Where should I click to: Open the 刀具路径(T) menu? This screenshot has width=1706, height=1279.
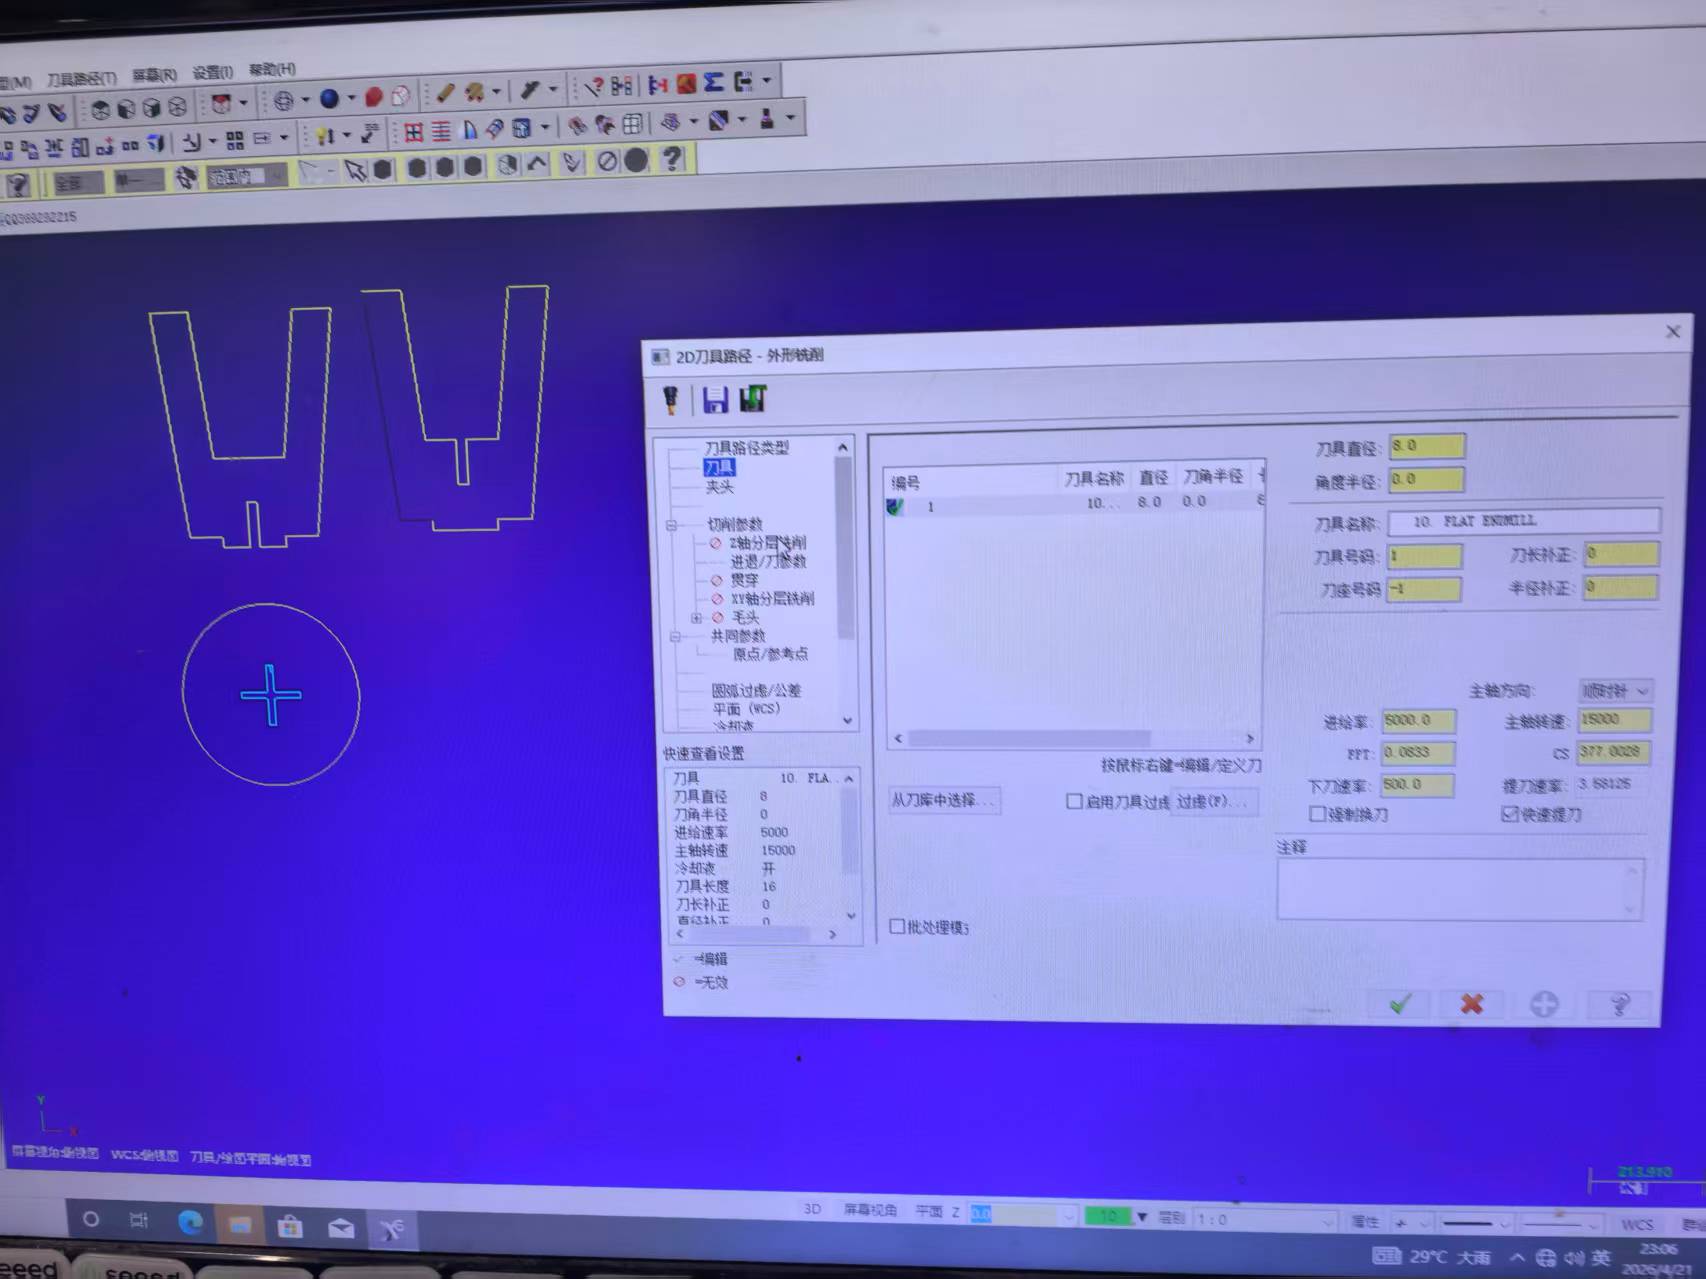pos(81,77)
